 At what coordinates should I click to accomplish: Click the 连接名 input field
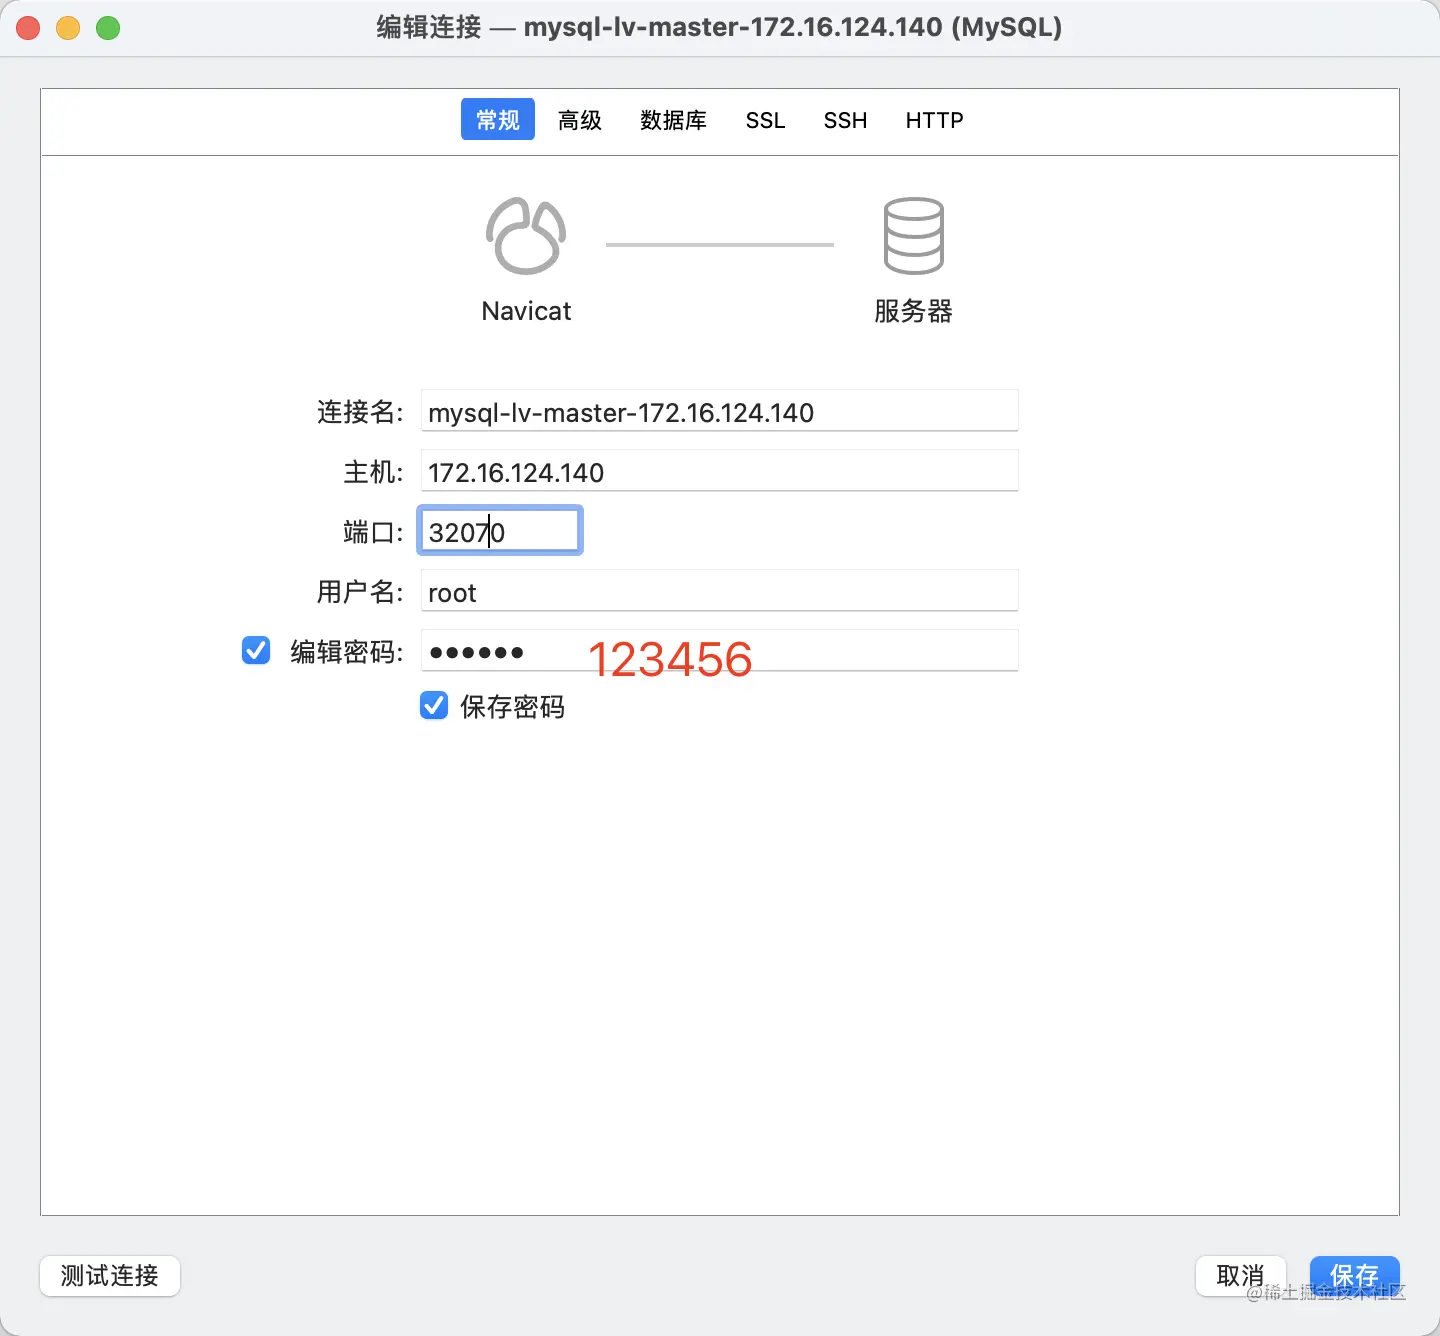tap(719, 411)
